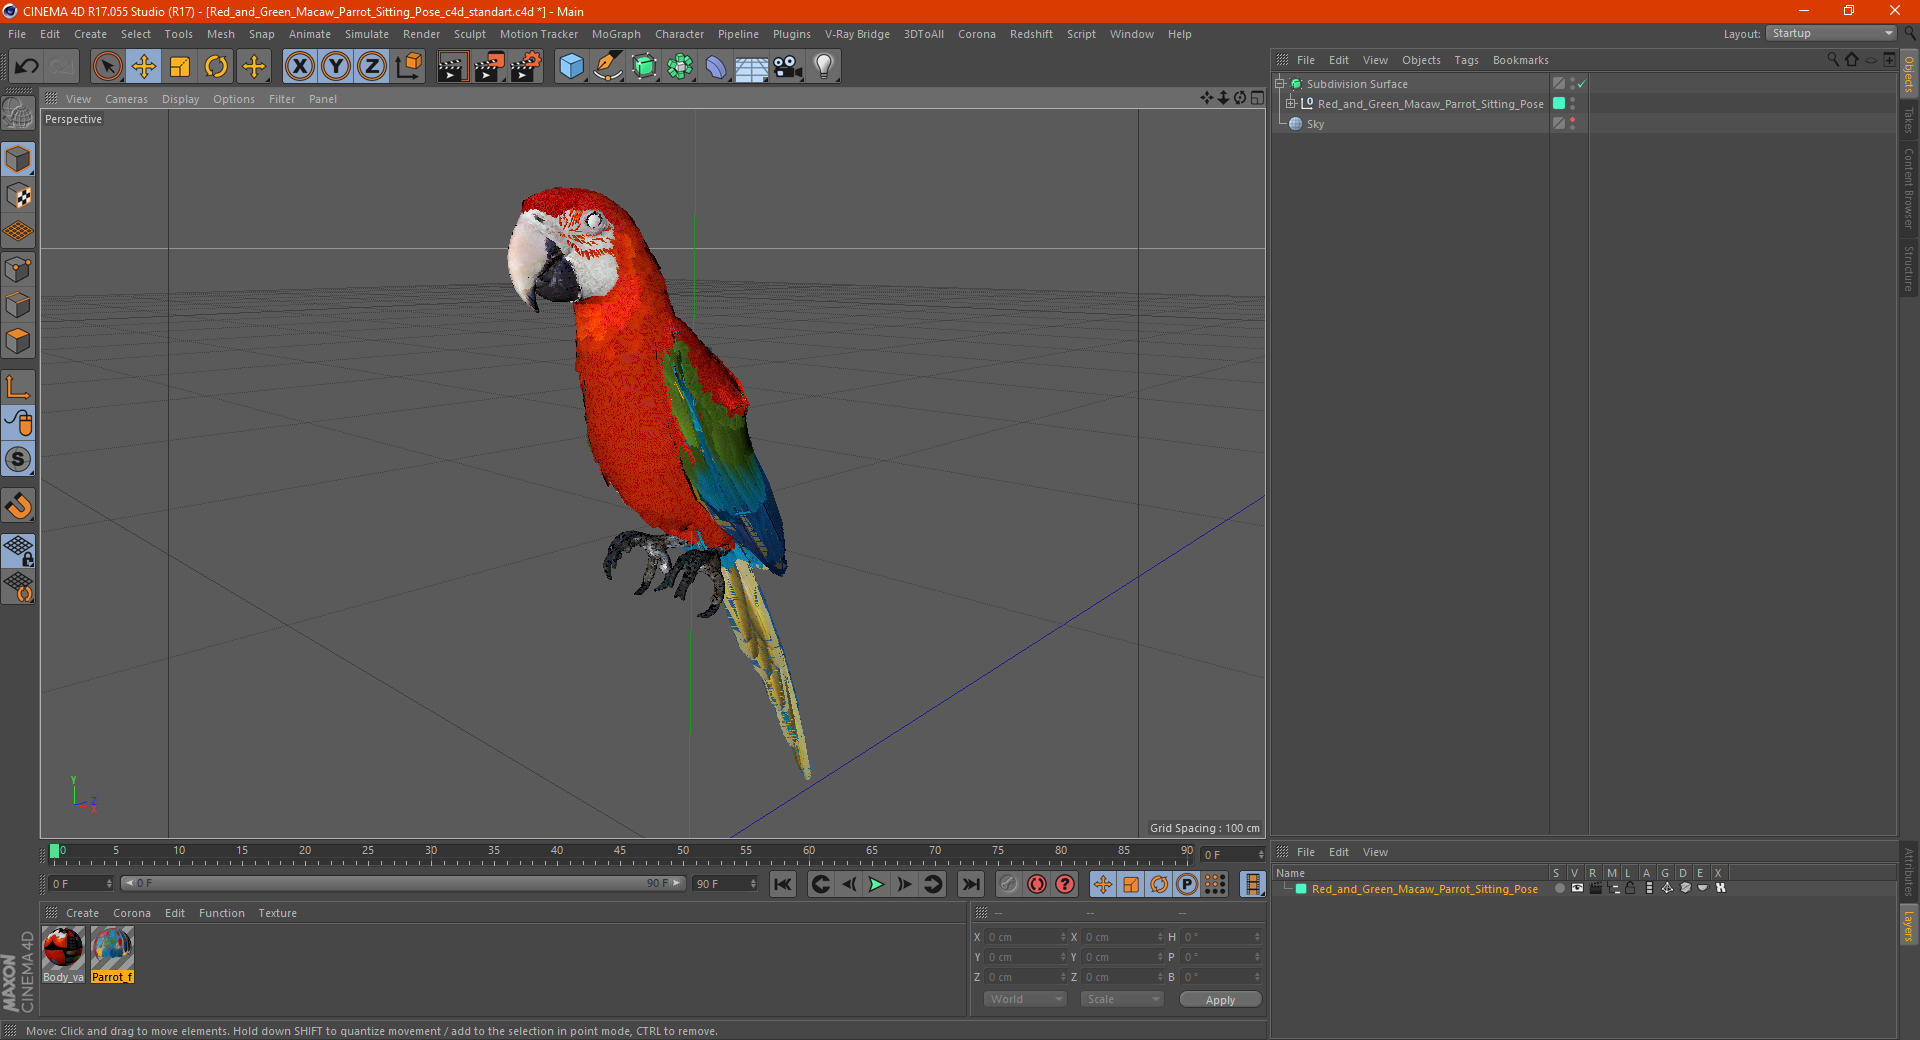
Task: Open the Array modeling objects icon
Action: (680, 67)
